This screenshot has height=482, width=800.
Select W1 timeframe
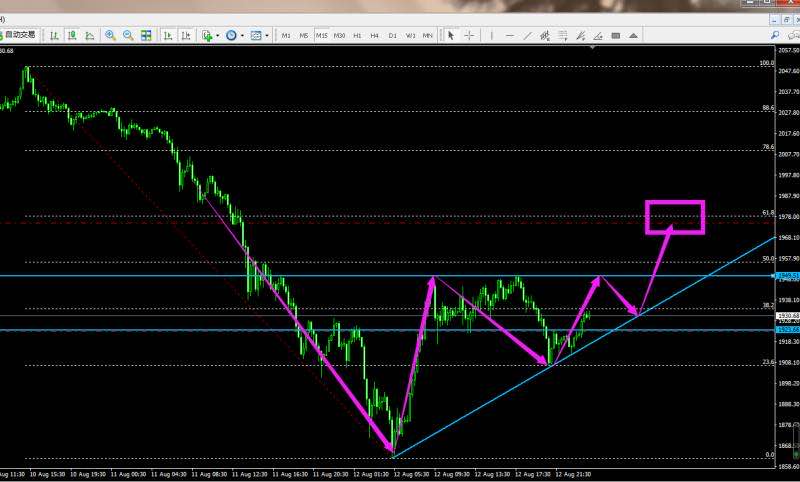[x=410, y=35]
